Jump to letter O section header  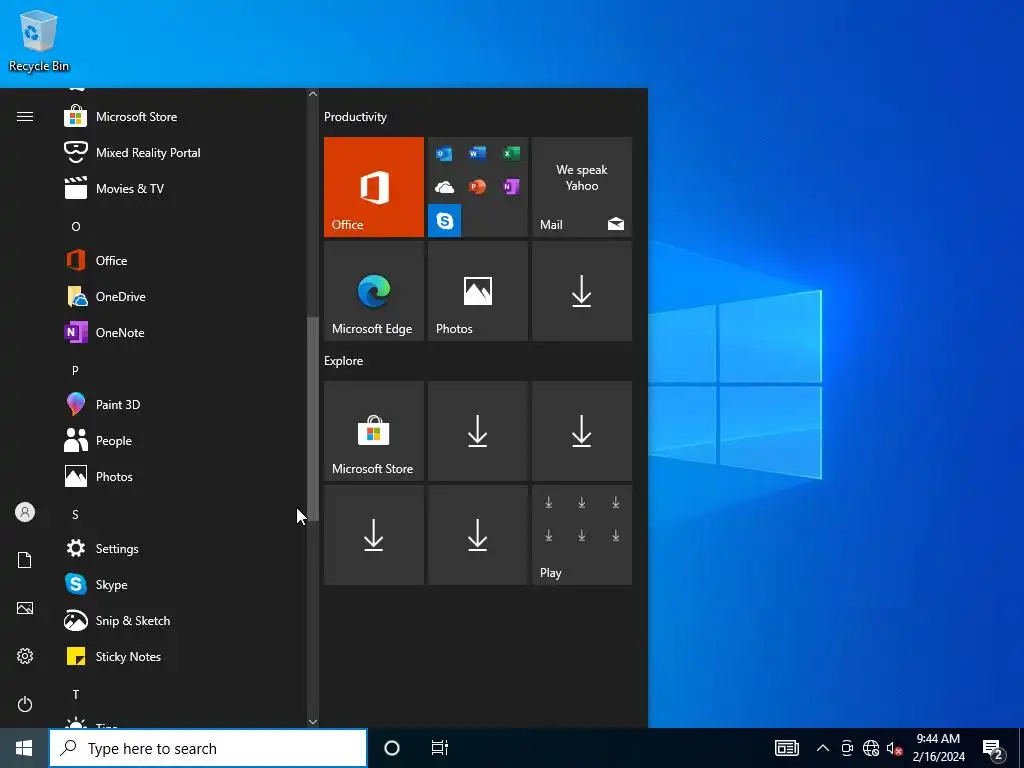tap(76, 227)
